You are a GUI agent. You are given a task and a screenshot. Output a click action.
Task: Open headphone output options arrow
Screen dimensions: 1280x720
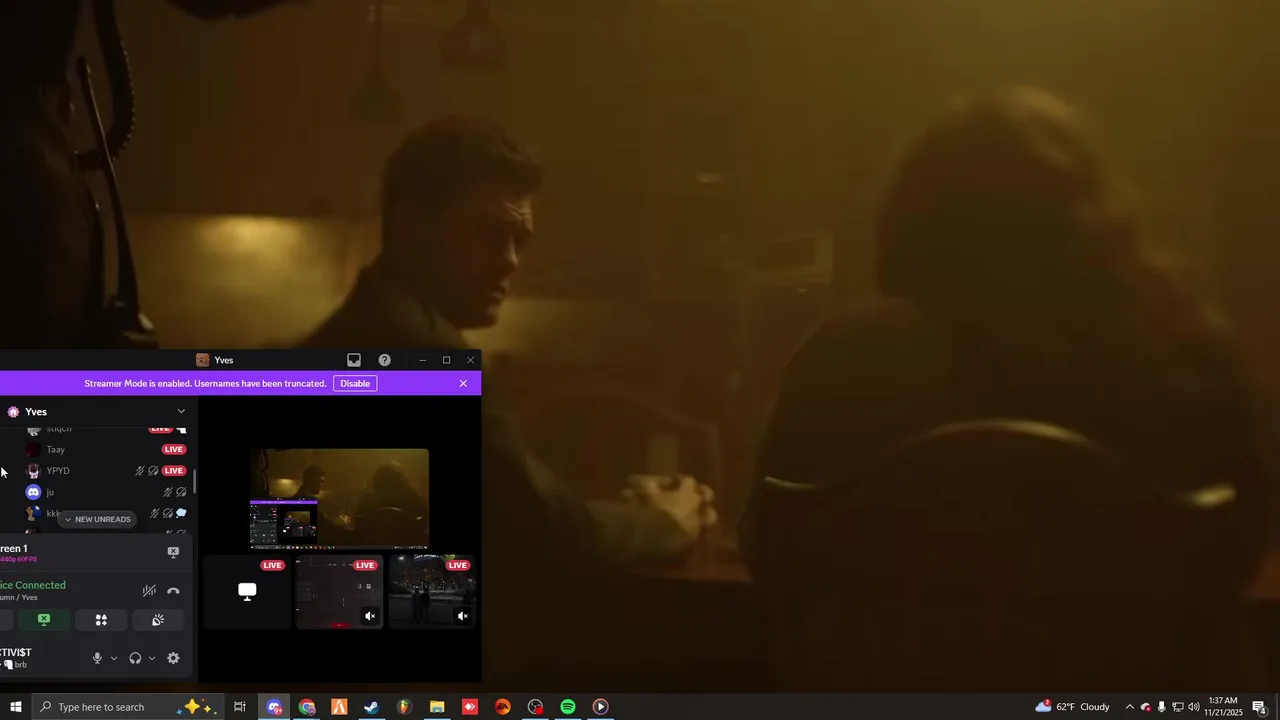coord(152,658)
